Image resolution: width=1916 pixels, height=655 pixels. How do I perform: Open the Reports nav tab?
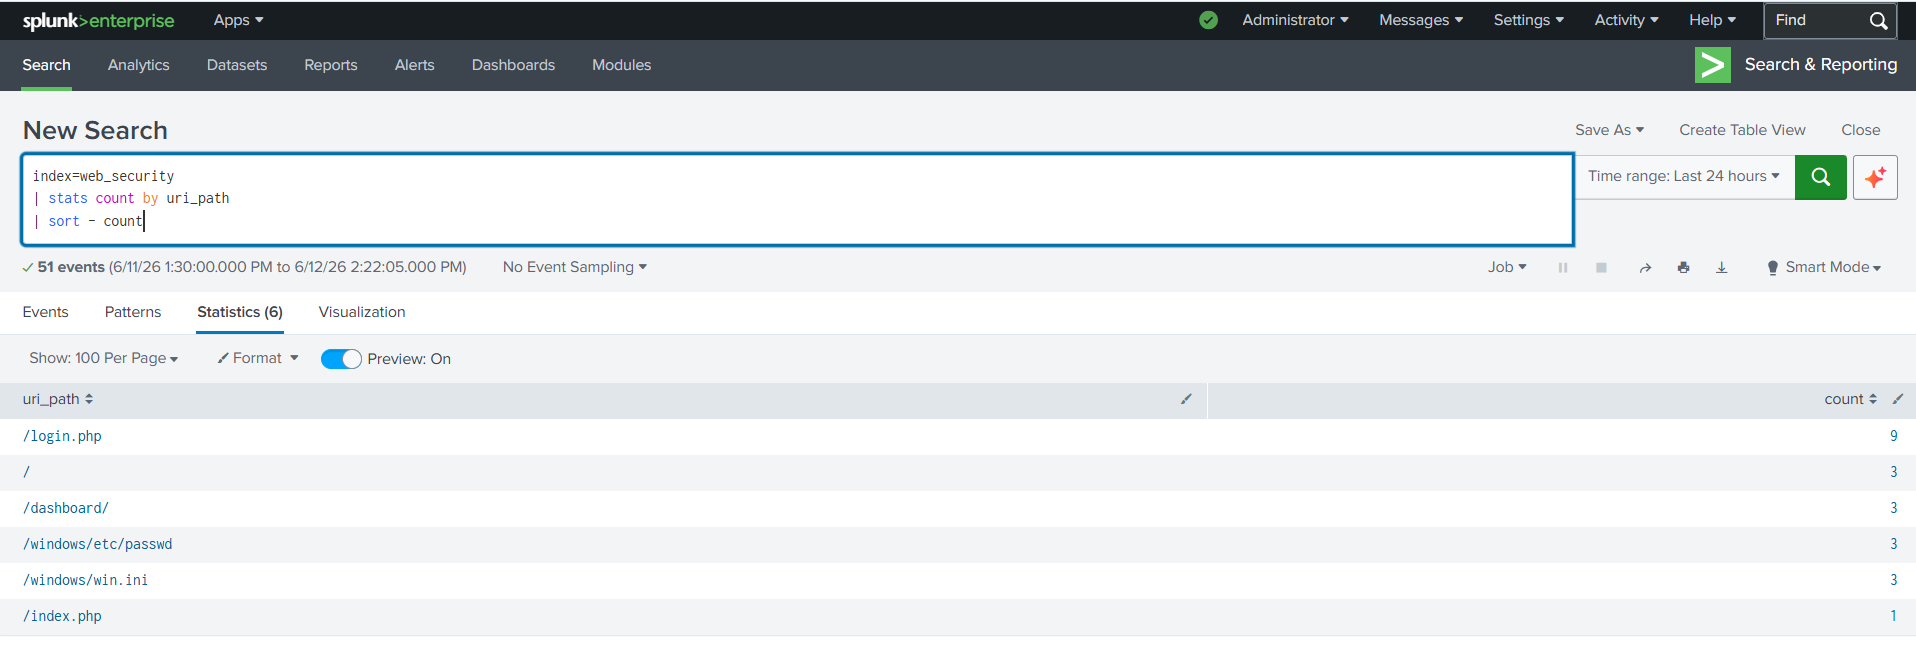(331, 65)
